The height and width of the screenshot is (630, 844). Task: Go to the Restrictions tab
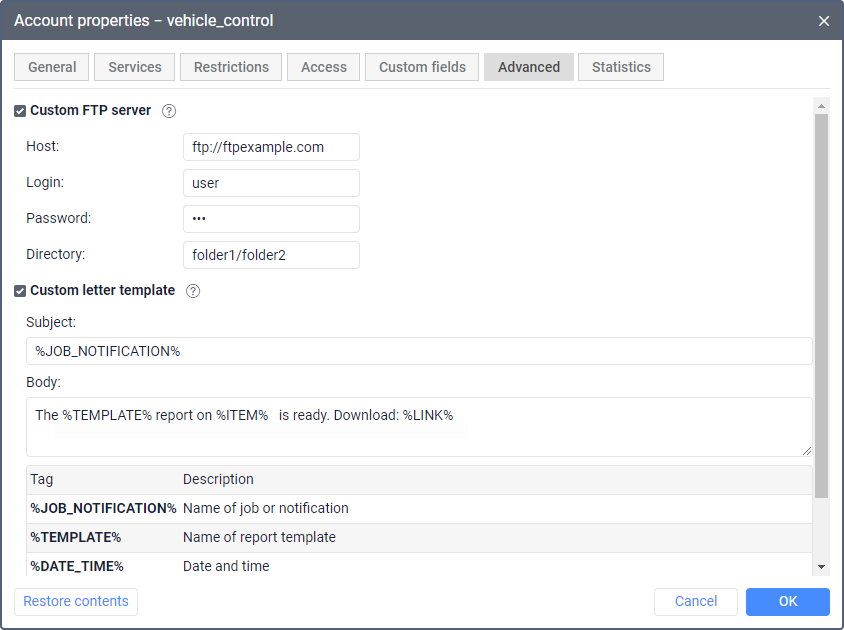click(x=231, y=67)
